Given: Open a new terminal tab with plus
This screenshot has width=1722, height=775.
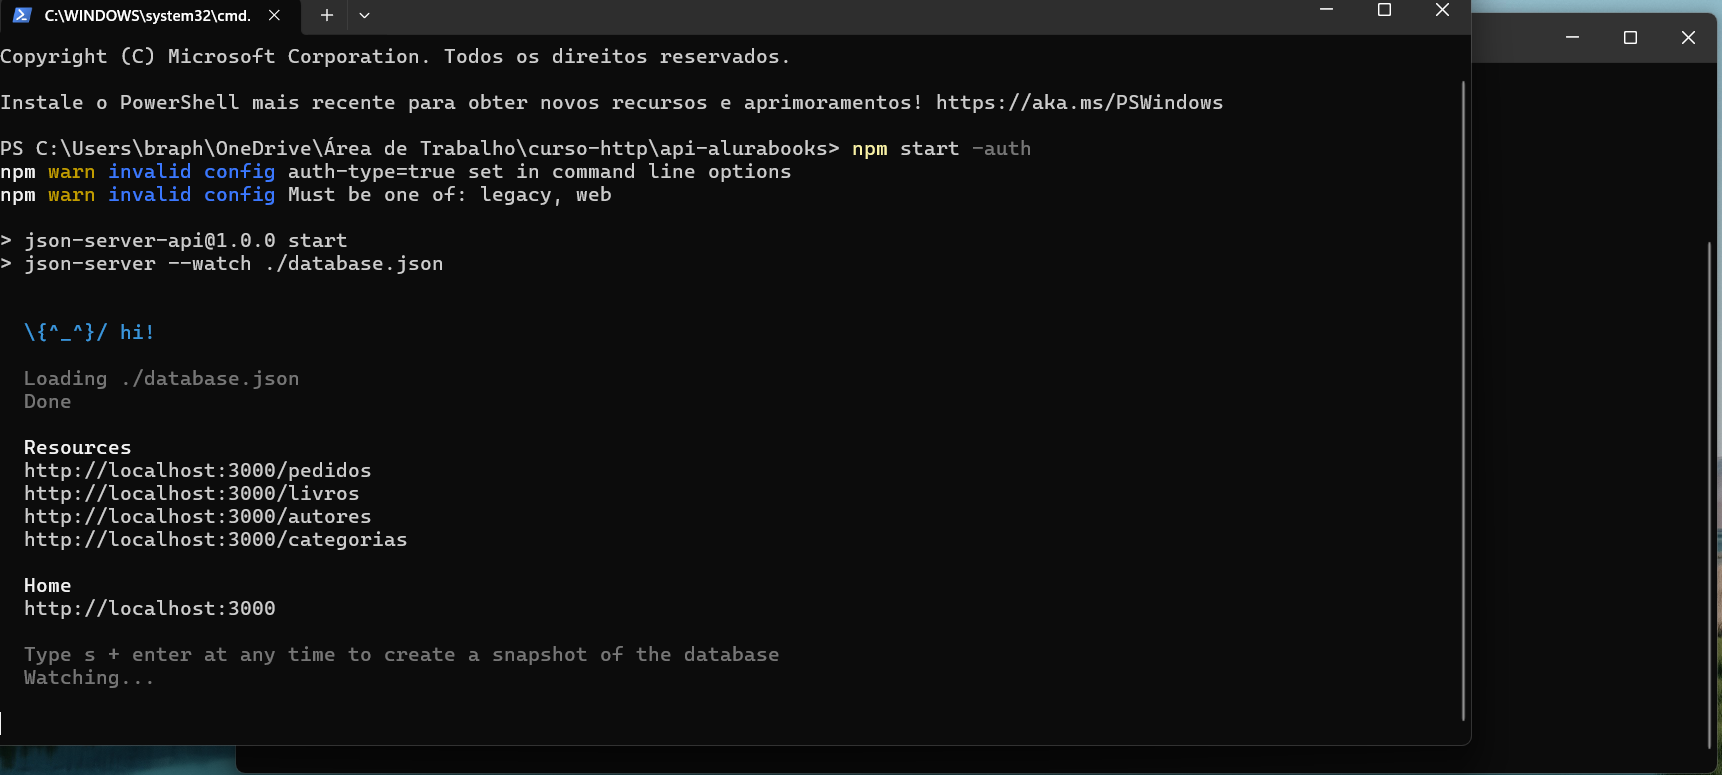Looking at the screenshot, I should pos(326,15).
